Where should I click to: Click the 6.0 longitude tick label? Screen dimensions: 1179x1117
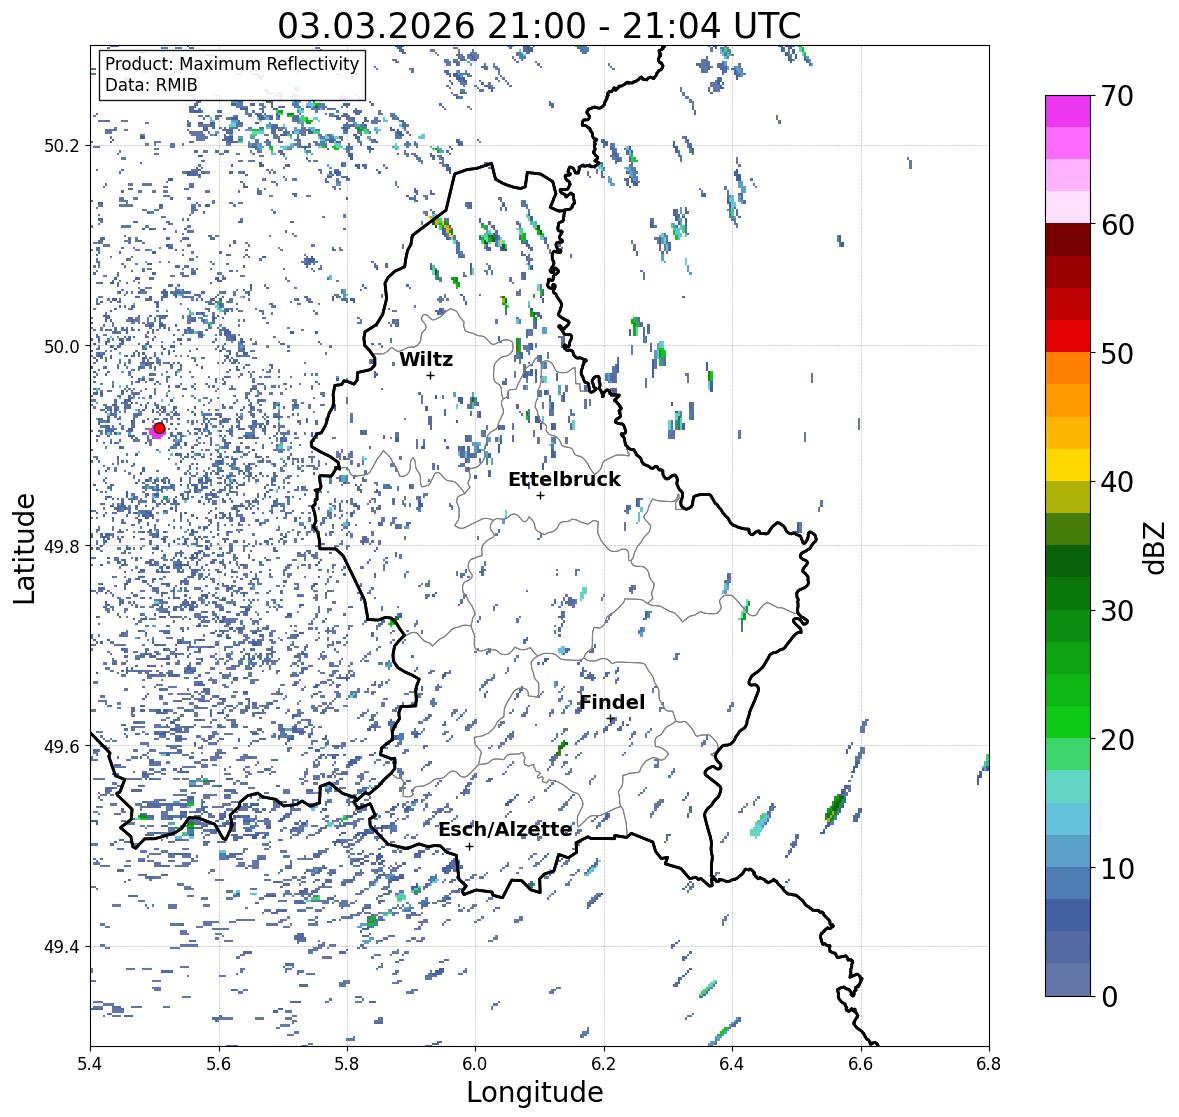pyautogui.click(x=475, y=1063)
